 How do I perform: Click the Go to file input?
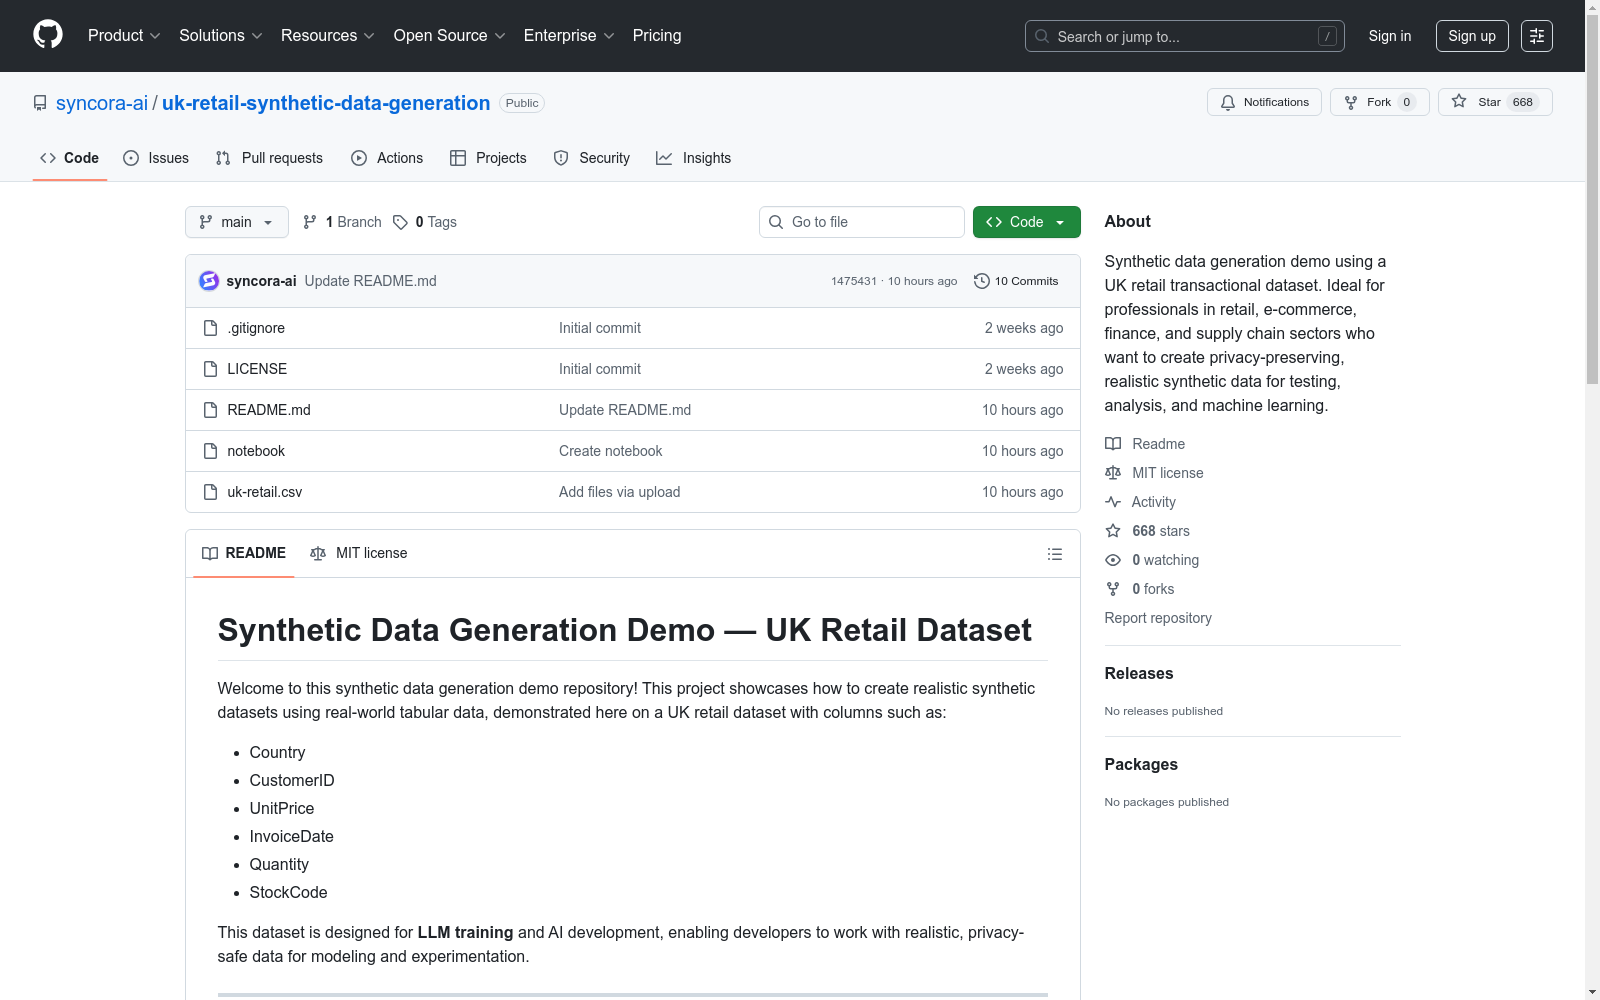[862, 222]
